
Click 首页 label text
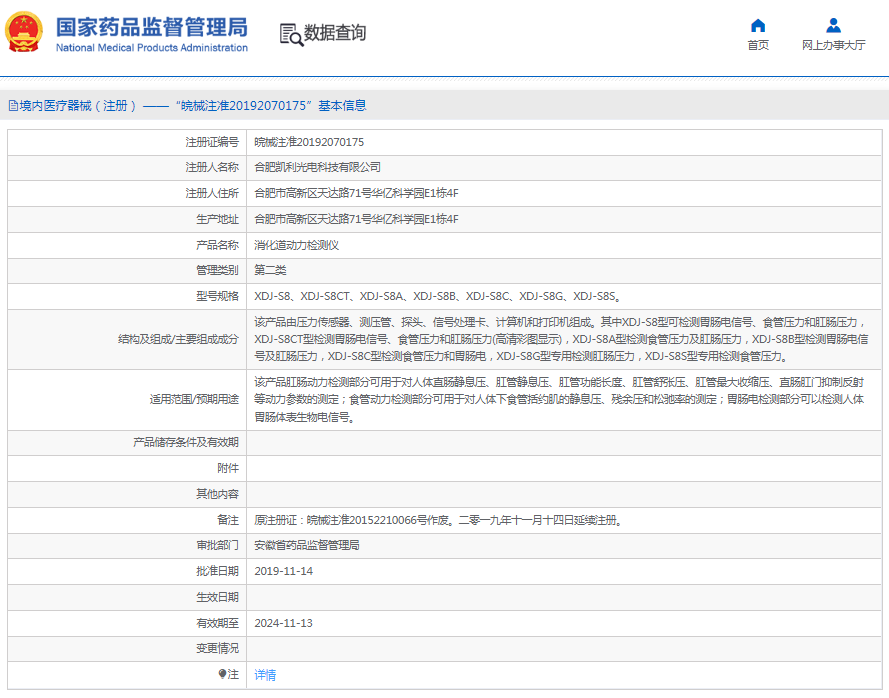(x=758, y=45)
